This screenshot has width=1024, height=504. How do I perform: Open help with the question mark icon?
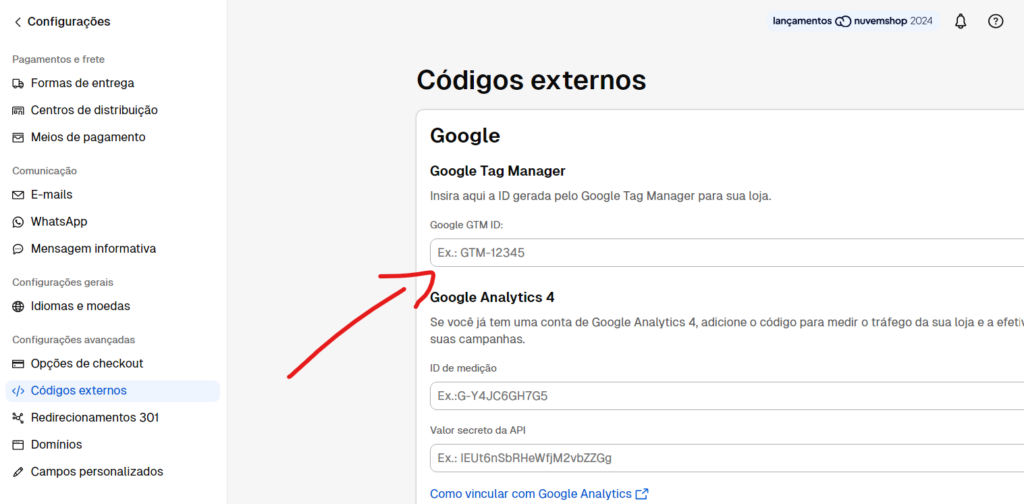point(995,22)
